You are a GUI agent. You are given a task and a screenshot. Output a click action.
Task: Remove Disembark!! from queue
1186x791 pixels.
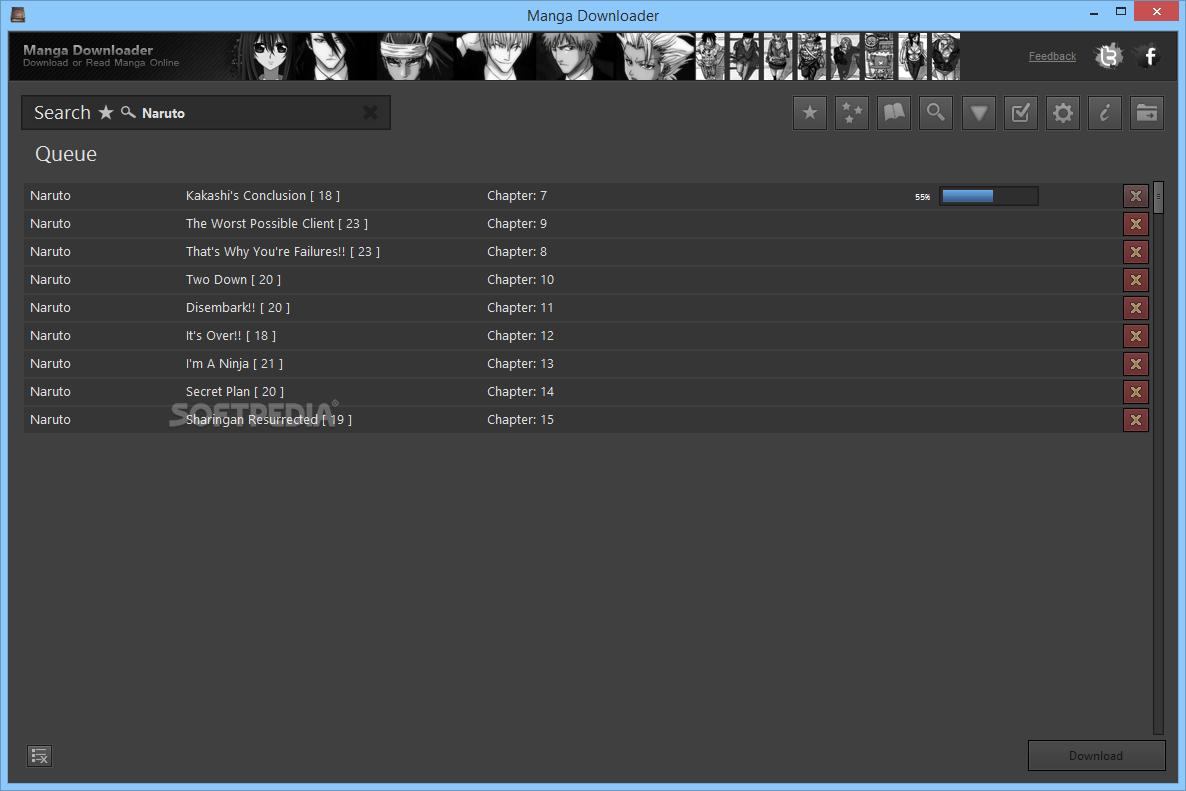[x=1135, y=308]
